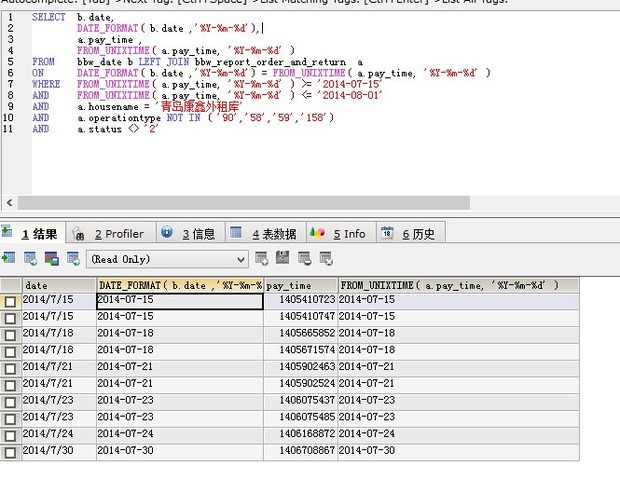Click the result grid icon on the 结果 tab

pyautogui.click(x=7, y=231)
